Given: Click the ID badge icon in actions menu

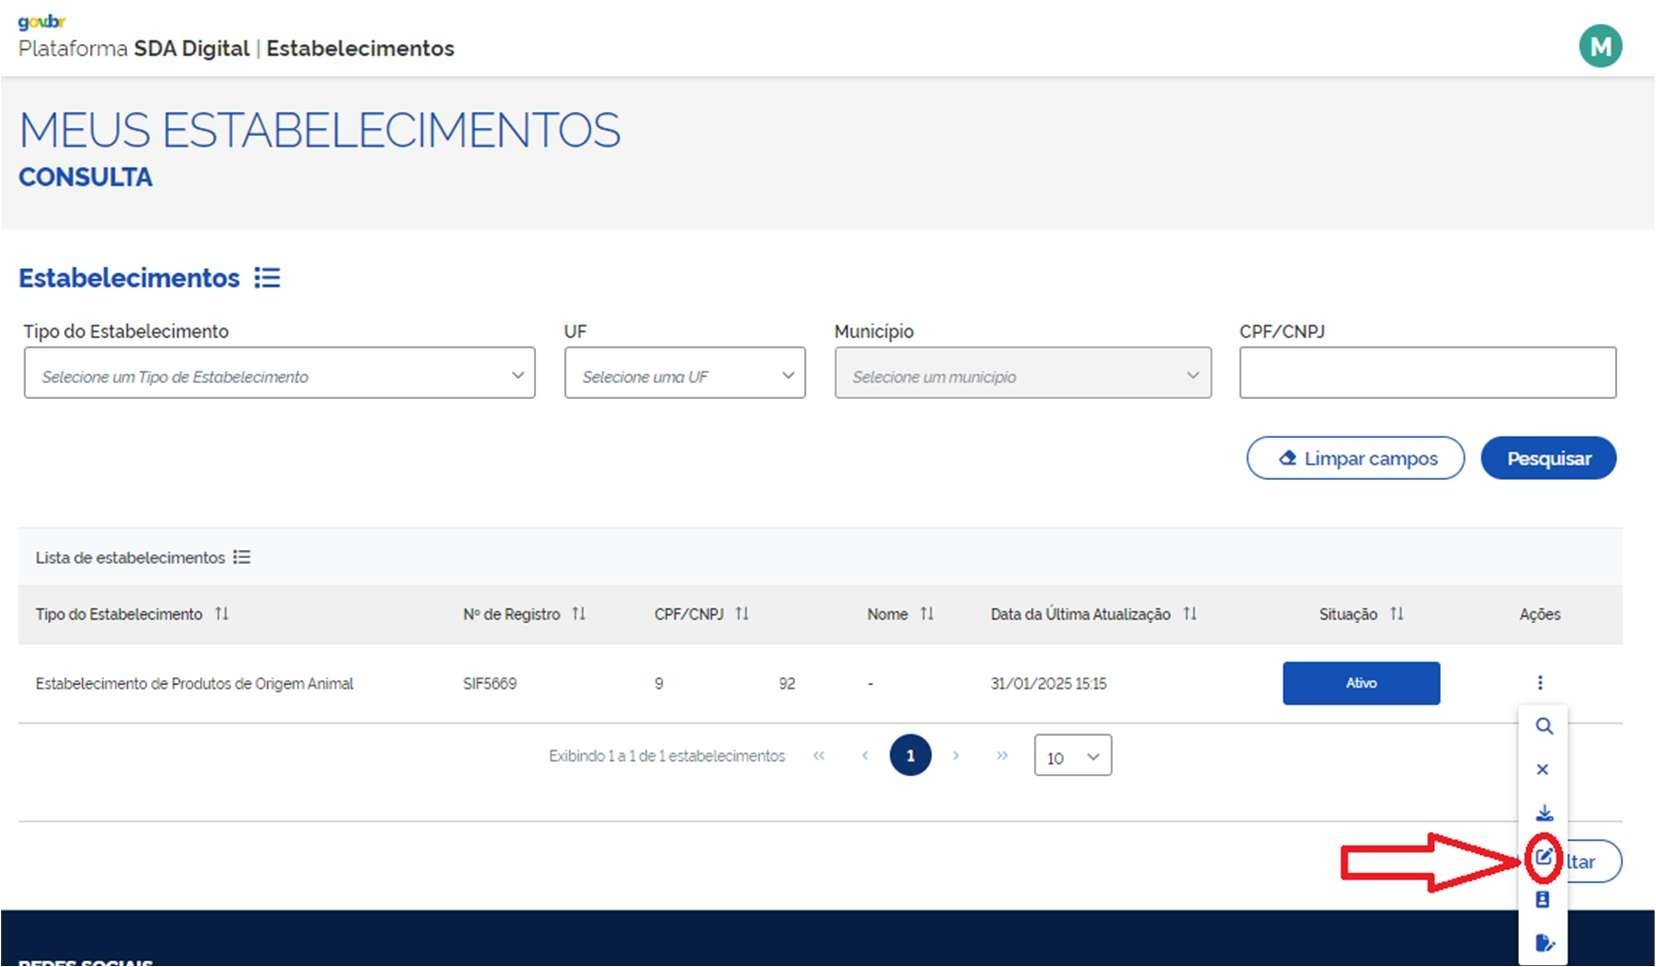Looking at the screenshot, I should (x=1542, y=900).
